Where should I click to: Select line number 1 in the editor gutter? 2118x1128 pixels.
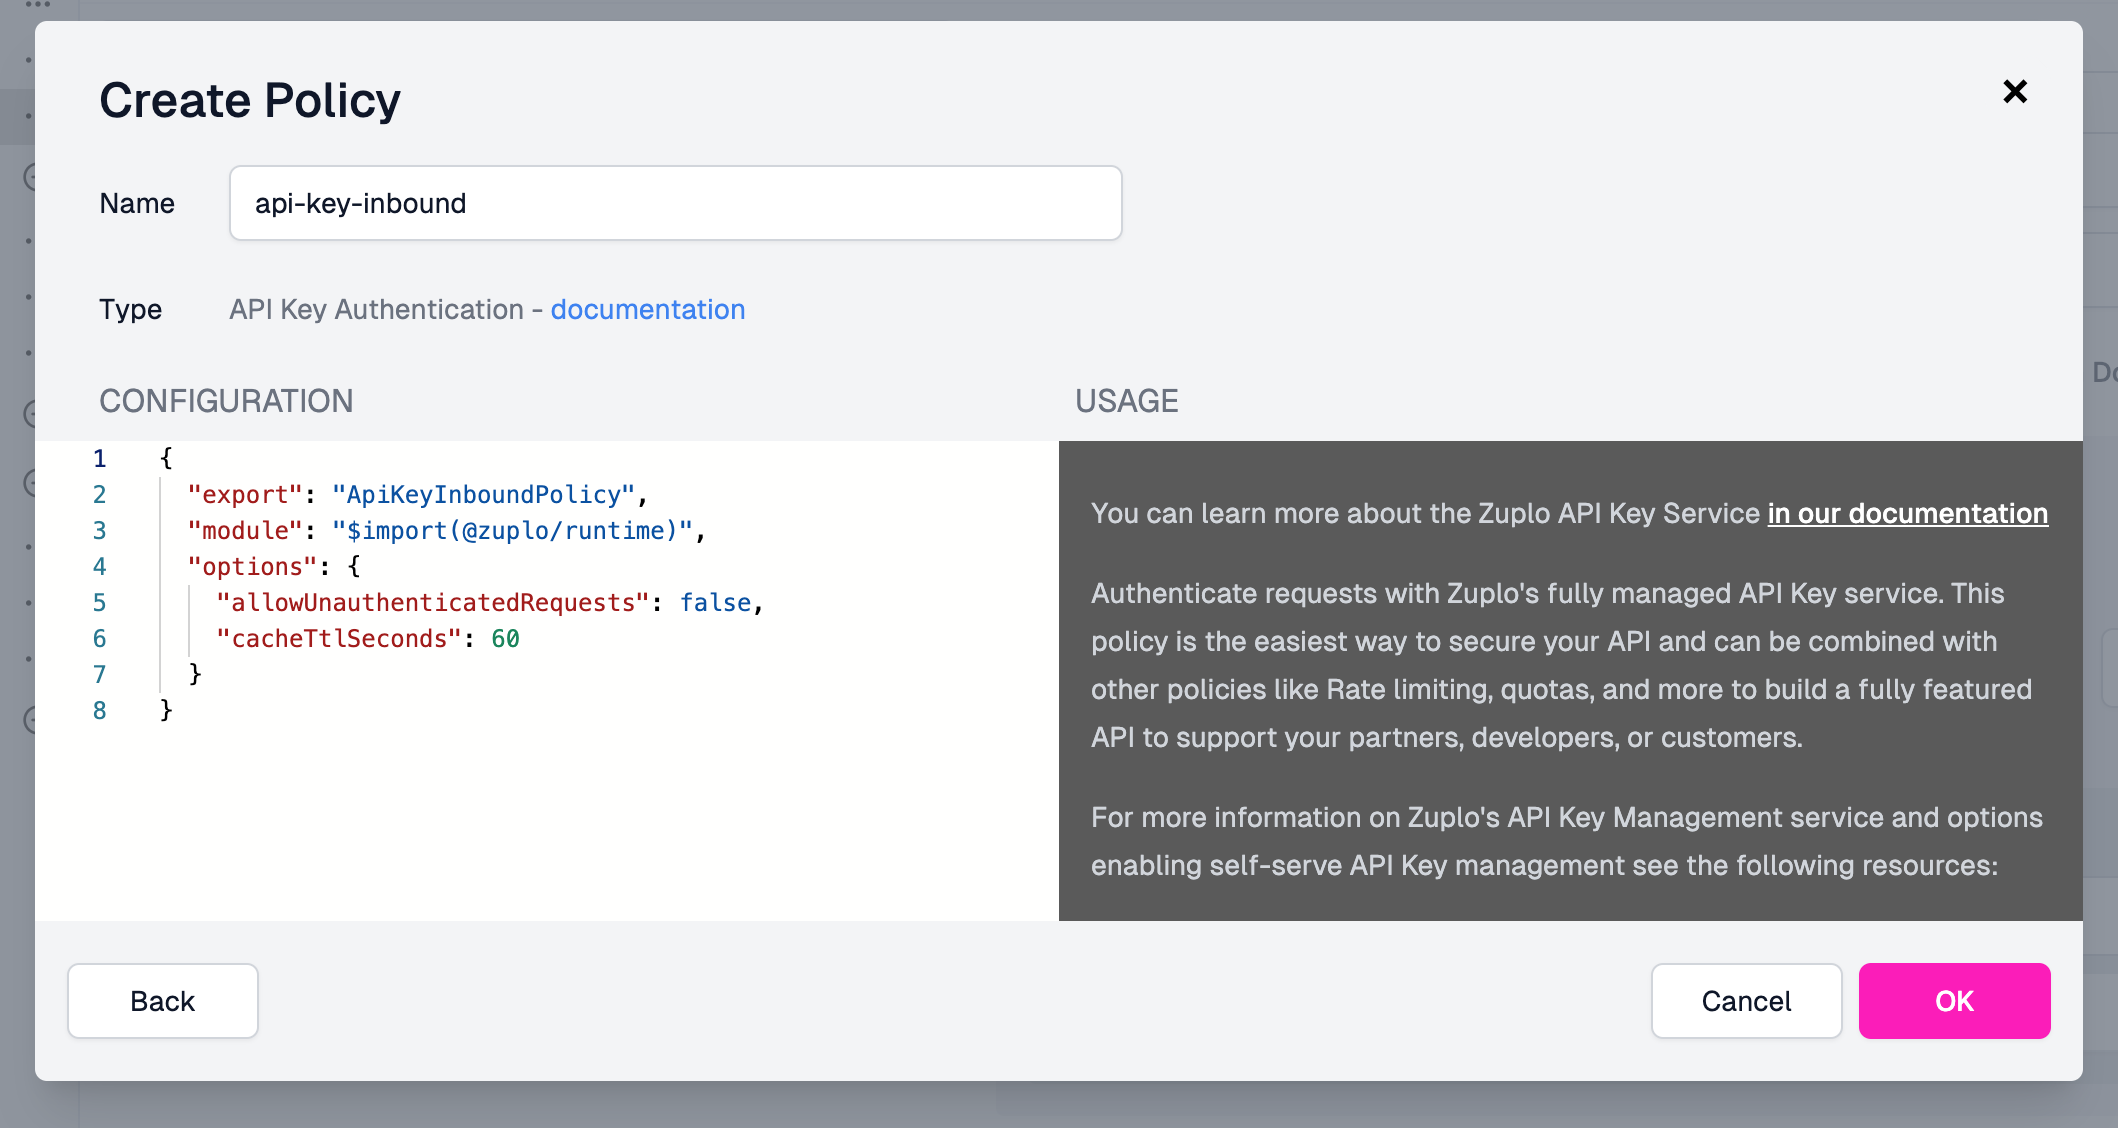pyautogui.click(x=99, y=459)
